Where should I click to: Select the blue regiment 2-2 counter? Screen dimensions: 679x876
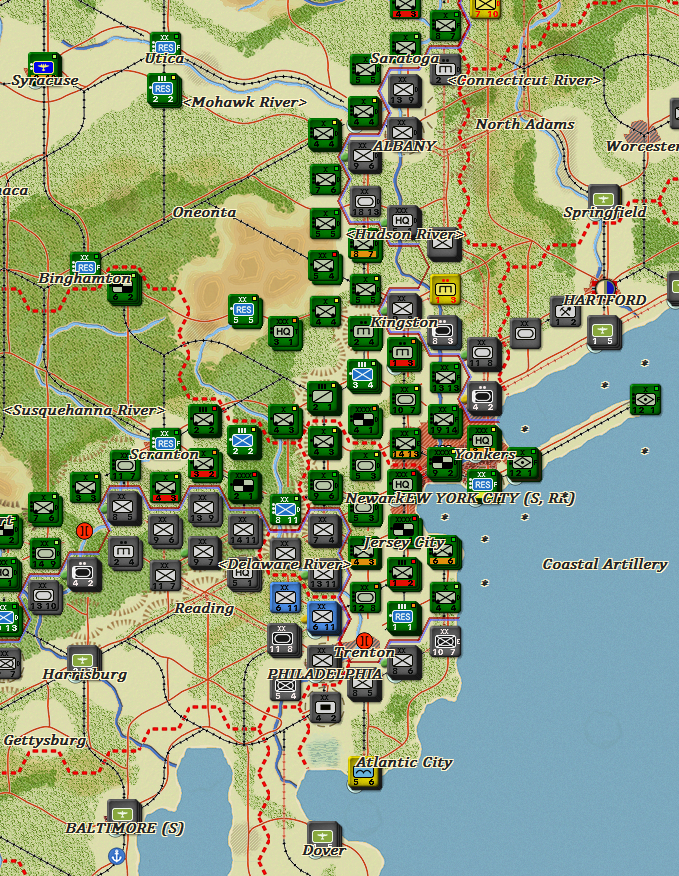[x=243, y=440]
